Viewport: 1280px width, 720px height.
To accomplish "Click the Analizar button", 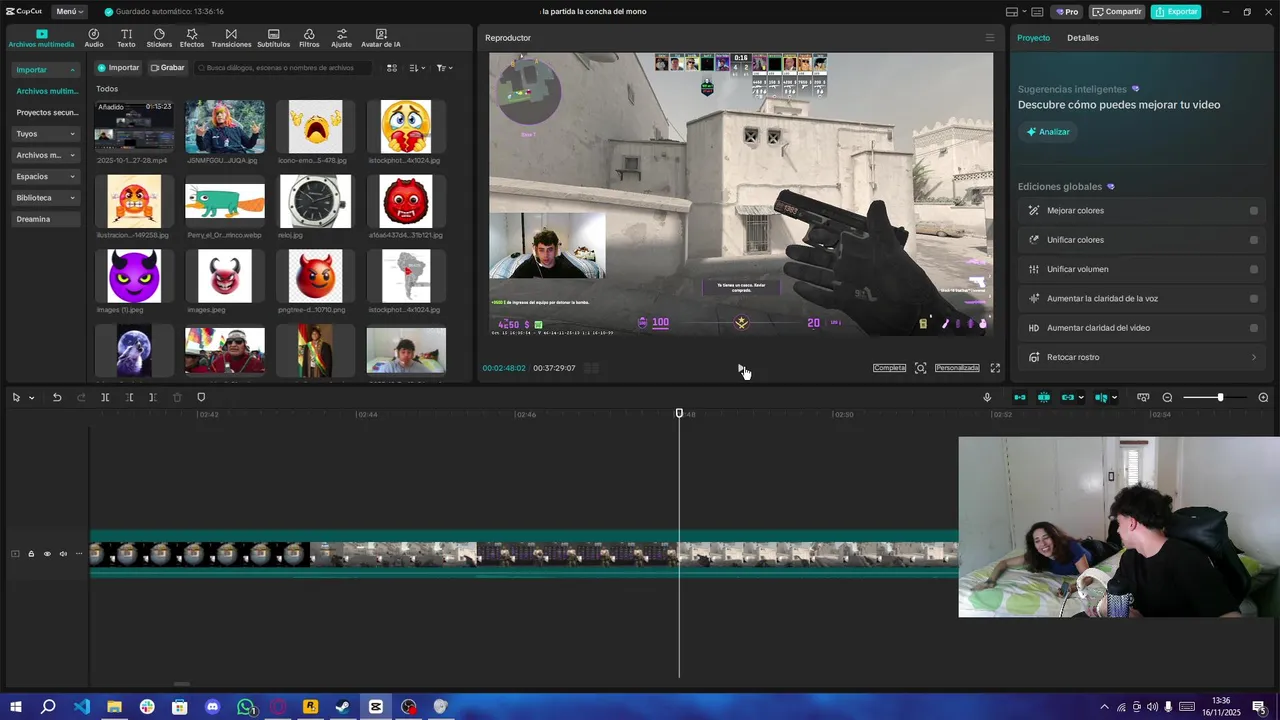I will (1047, 132).
